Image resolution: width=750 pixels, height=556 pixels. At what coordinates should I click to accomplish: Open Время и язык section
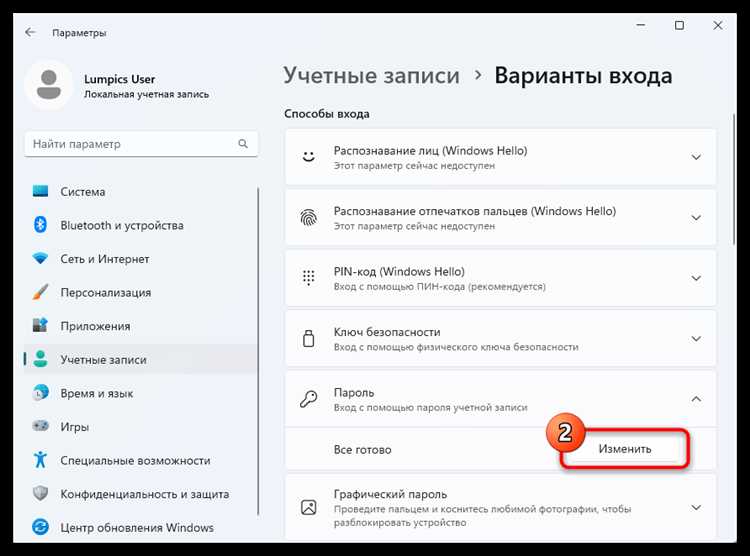click(141, 393)
